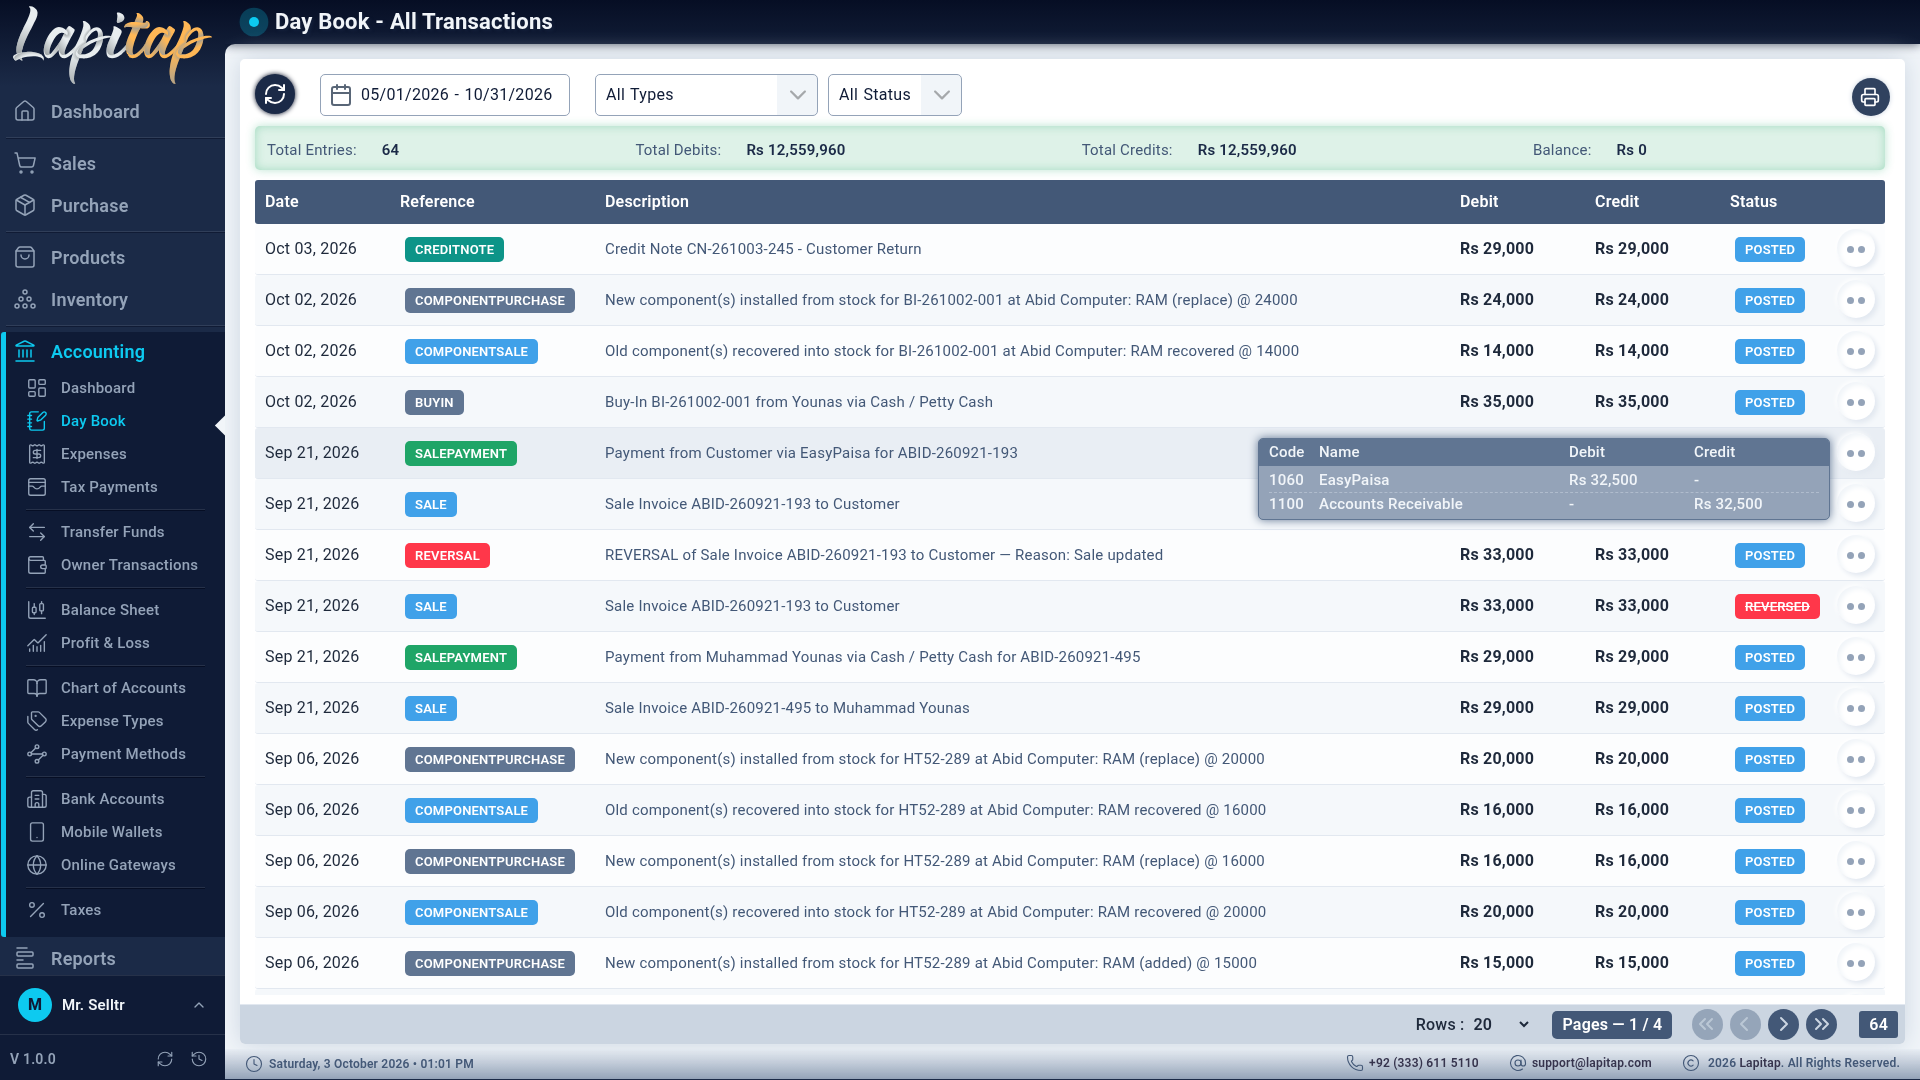Click the Balance Sheet icon

pos(37,610)
